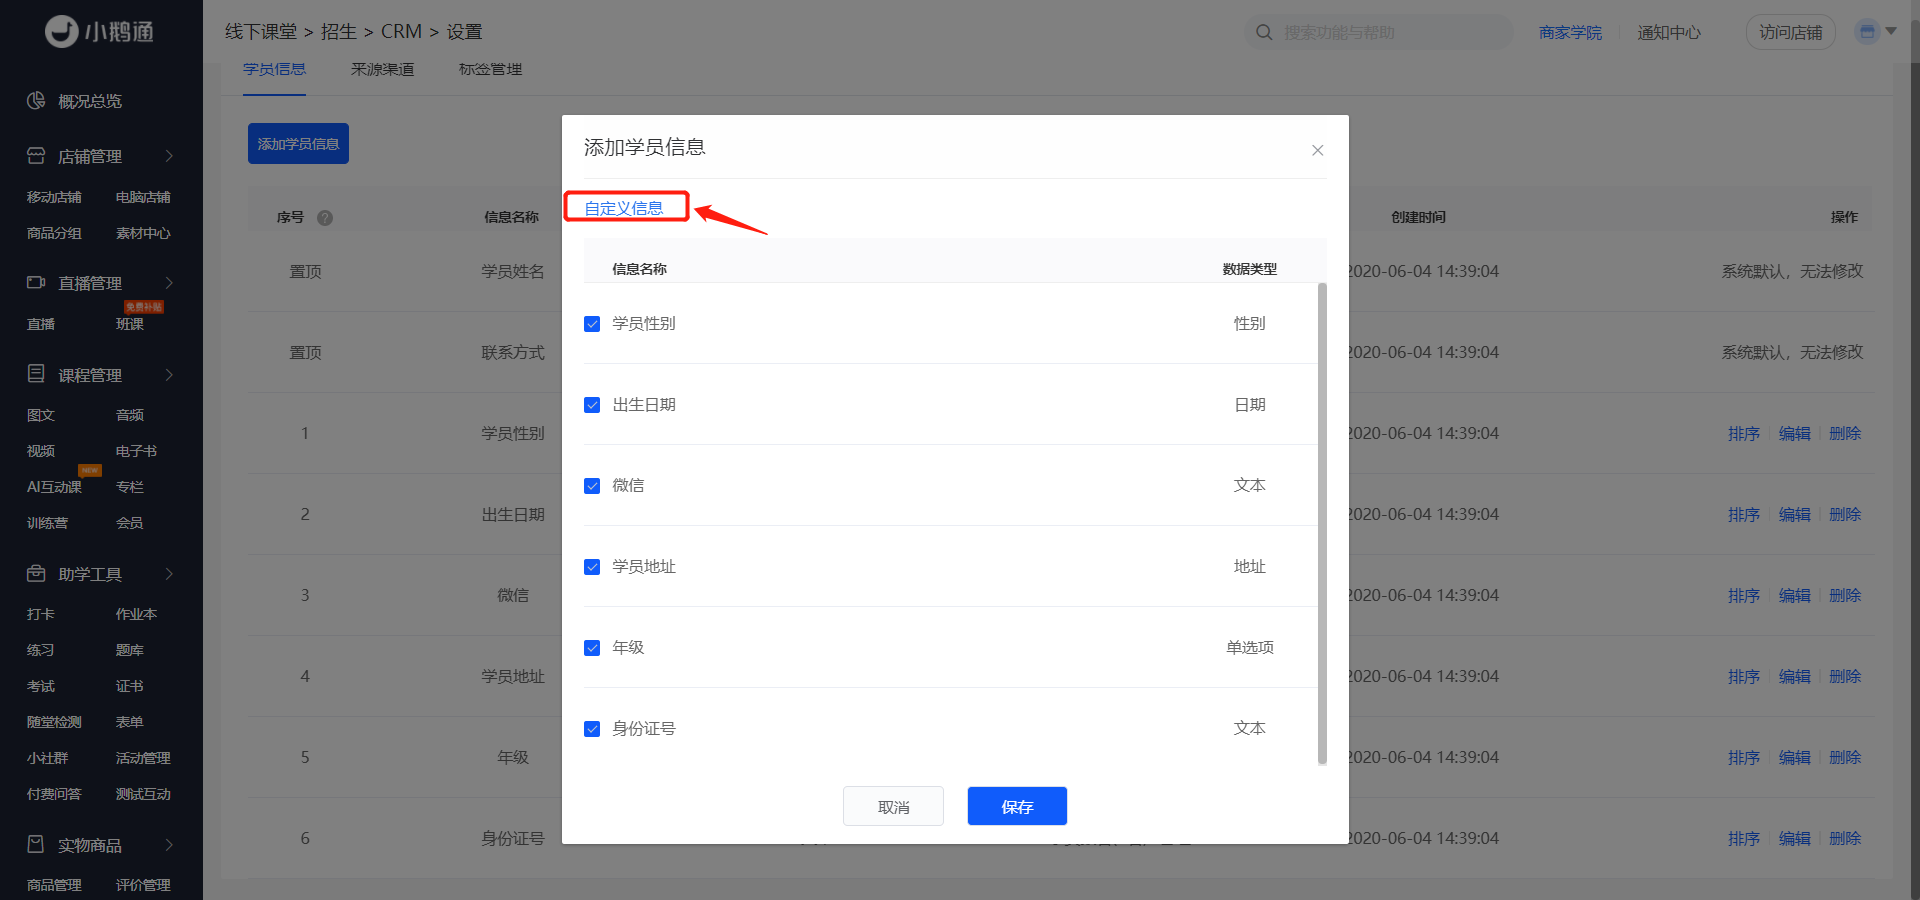Click the search magnifier icon in top bar
This screenshot has width=1920, height=900.
tap(1264, 32)
